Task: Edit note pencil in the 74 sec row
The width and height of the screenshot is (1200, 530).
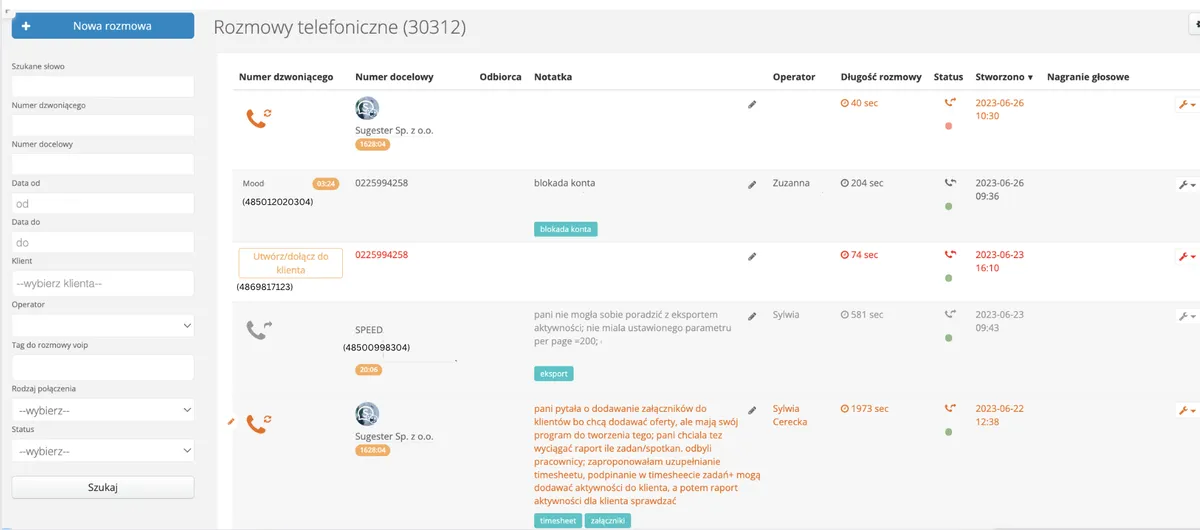Action: click(752, 257)
